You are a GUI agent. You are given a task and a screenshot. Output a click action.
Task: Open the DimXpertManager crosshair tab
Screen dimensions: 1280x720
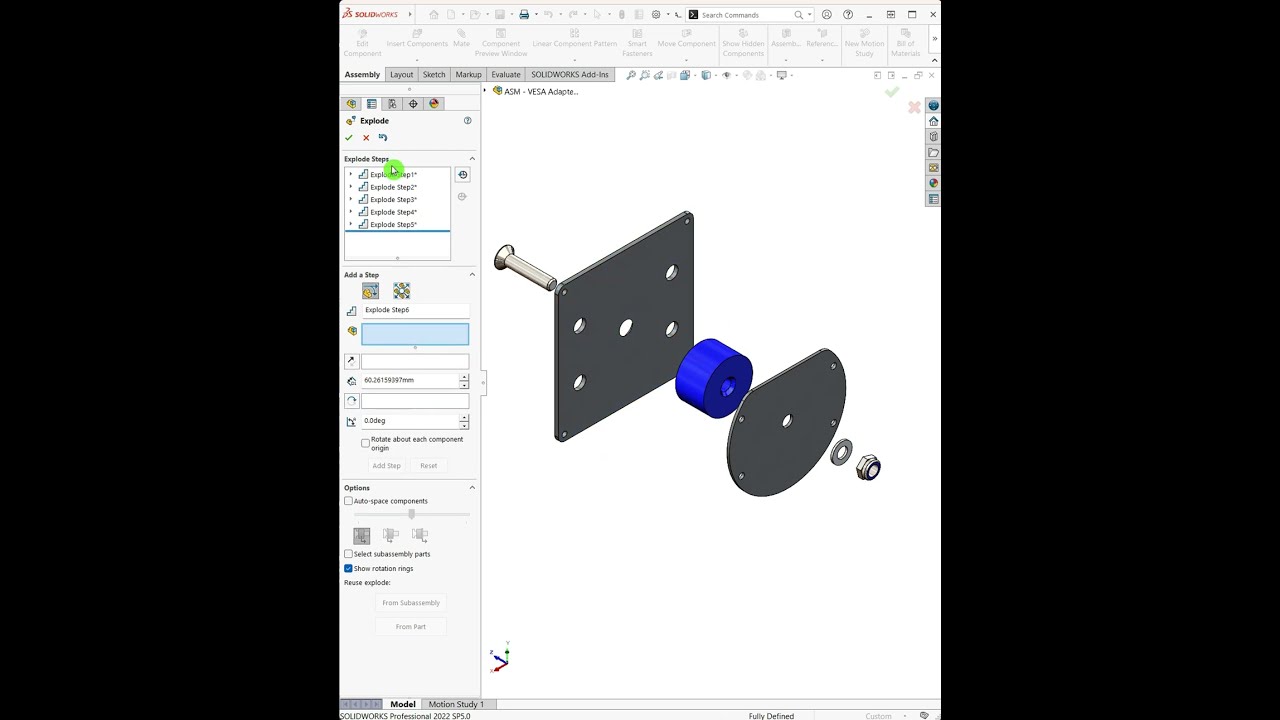click(x=413, y=104)
